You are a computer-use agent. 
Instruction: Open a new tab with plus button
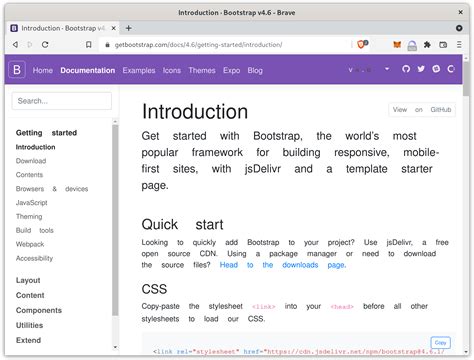129,28
